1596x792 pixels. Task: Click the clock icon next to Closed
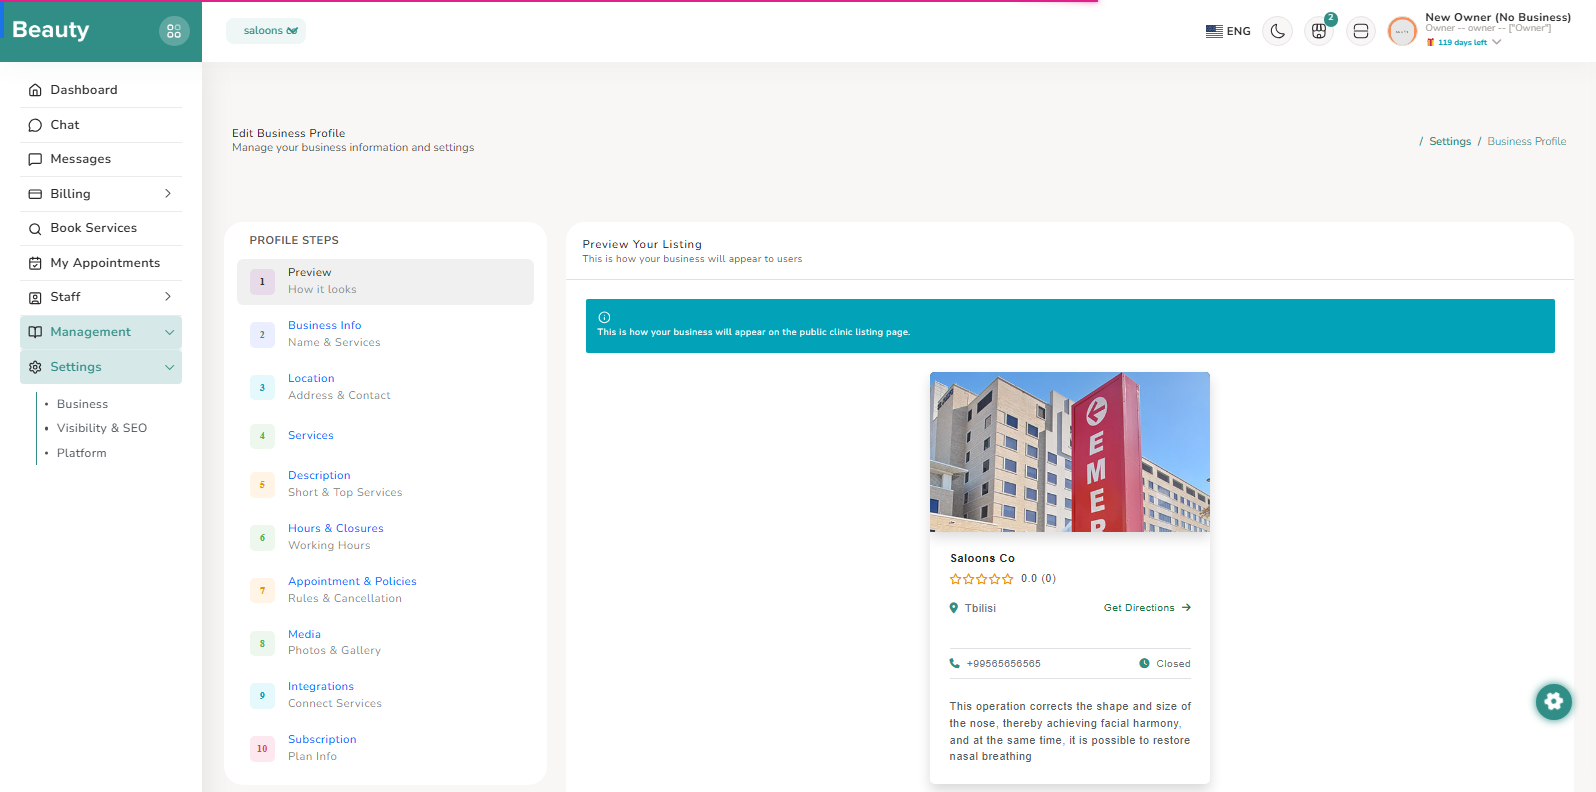(1144, 664)
